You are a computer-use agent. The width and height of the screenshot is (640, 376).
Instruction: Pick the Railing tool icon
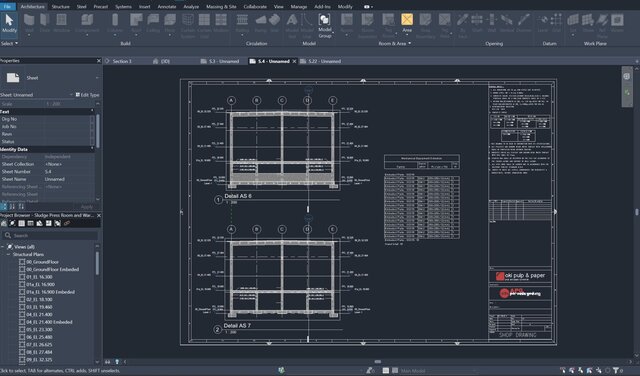242,23
